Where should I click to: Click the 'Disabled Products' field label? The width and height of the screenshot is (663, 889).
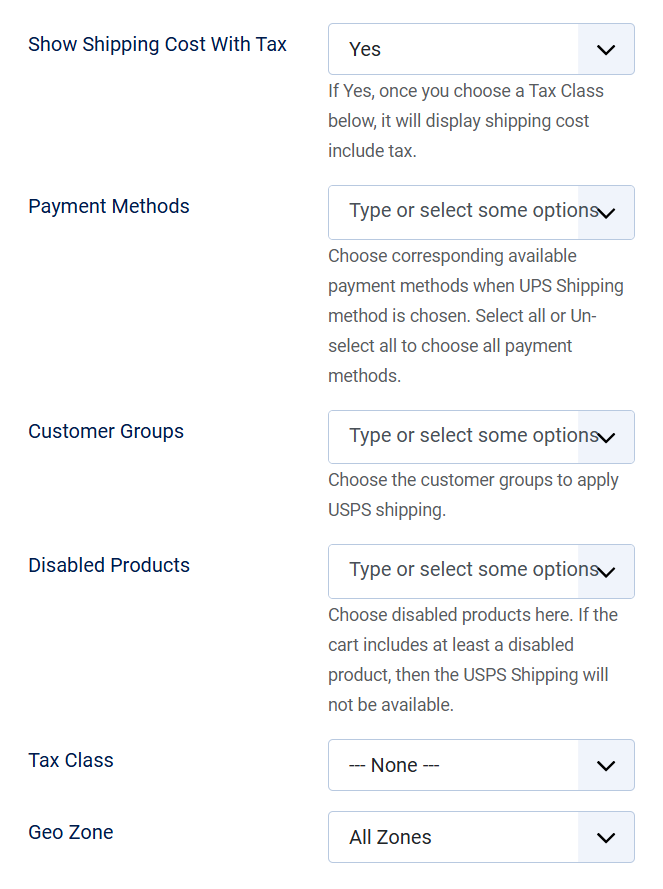109,566
